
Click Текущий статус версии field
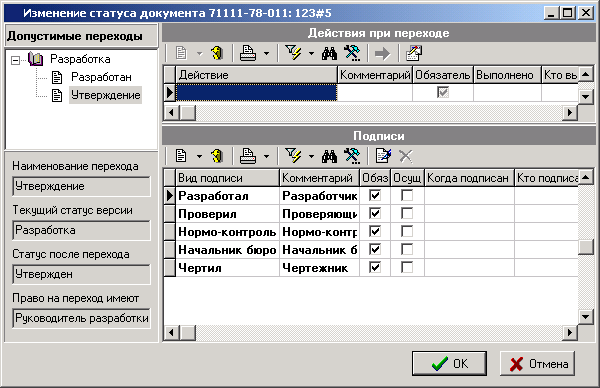coord(82,230)
